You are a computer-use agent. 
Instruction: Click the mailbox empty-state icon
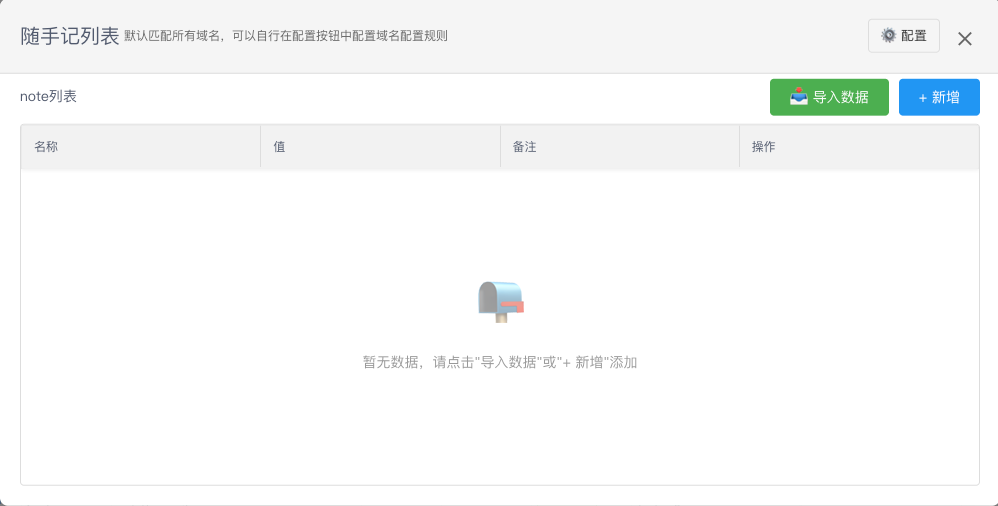point(500,300)
